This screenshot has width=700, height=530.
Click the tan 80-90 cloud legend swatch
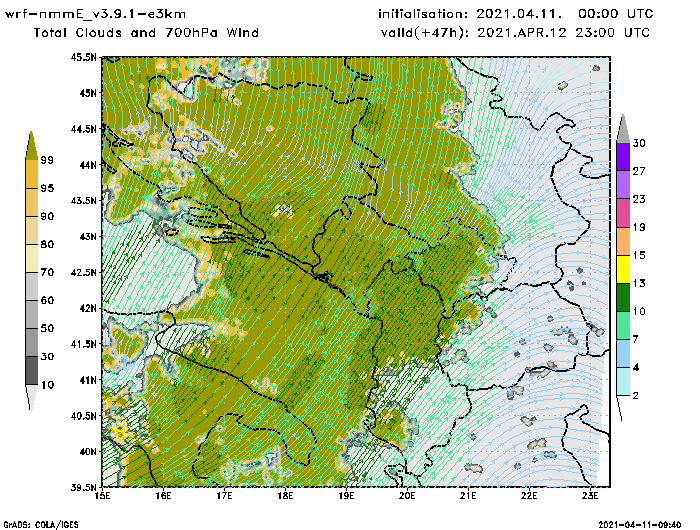pyautogui.click(x=32, y=230)
